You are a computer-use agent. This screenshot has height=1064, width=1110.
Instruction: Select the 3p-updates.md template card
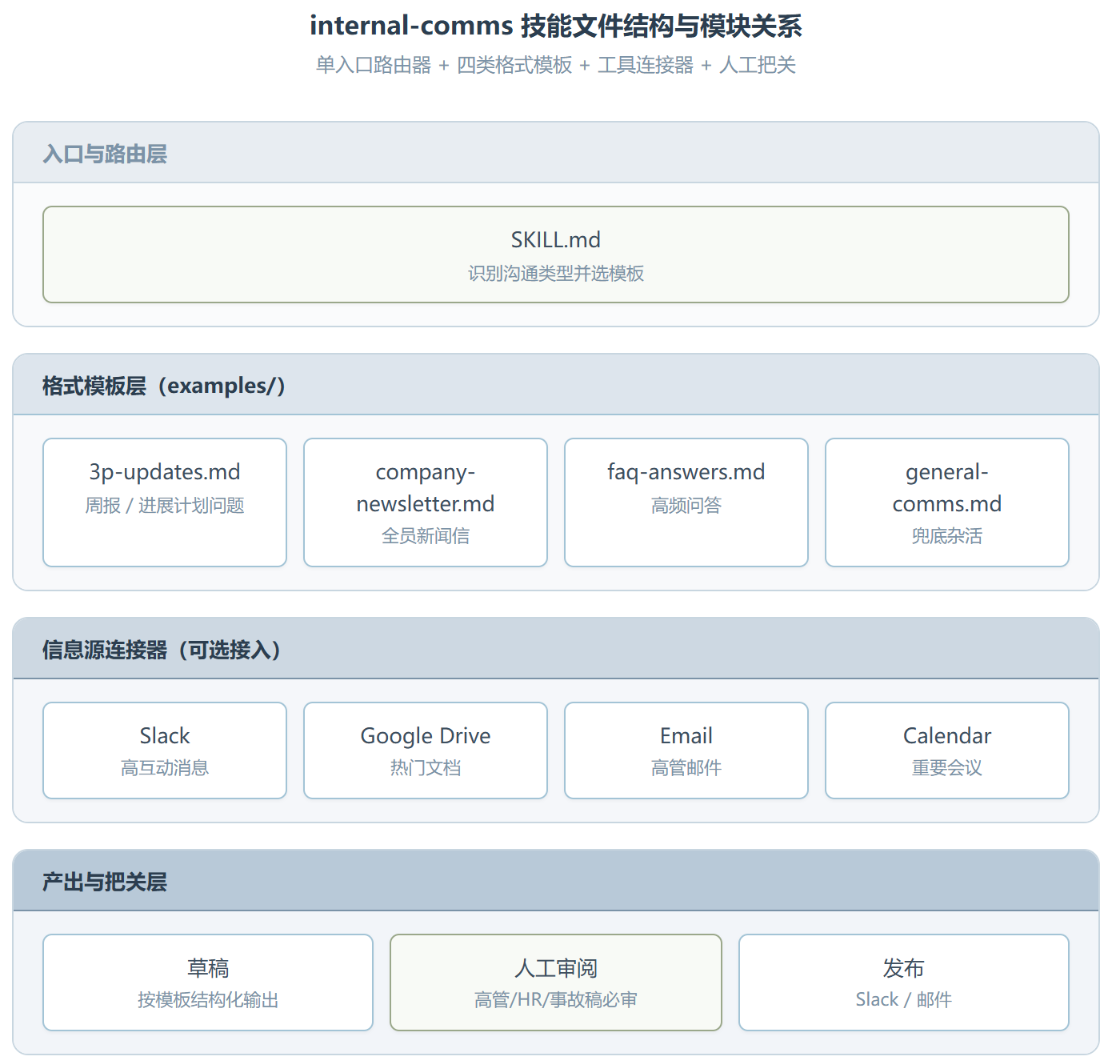(x=165, y=503)
